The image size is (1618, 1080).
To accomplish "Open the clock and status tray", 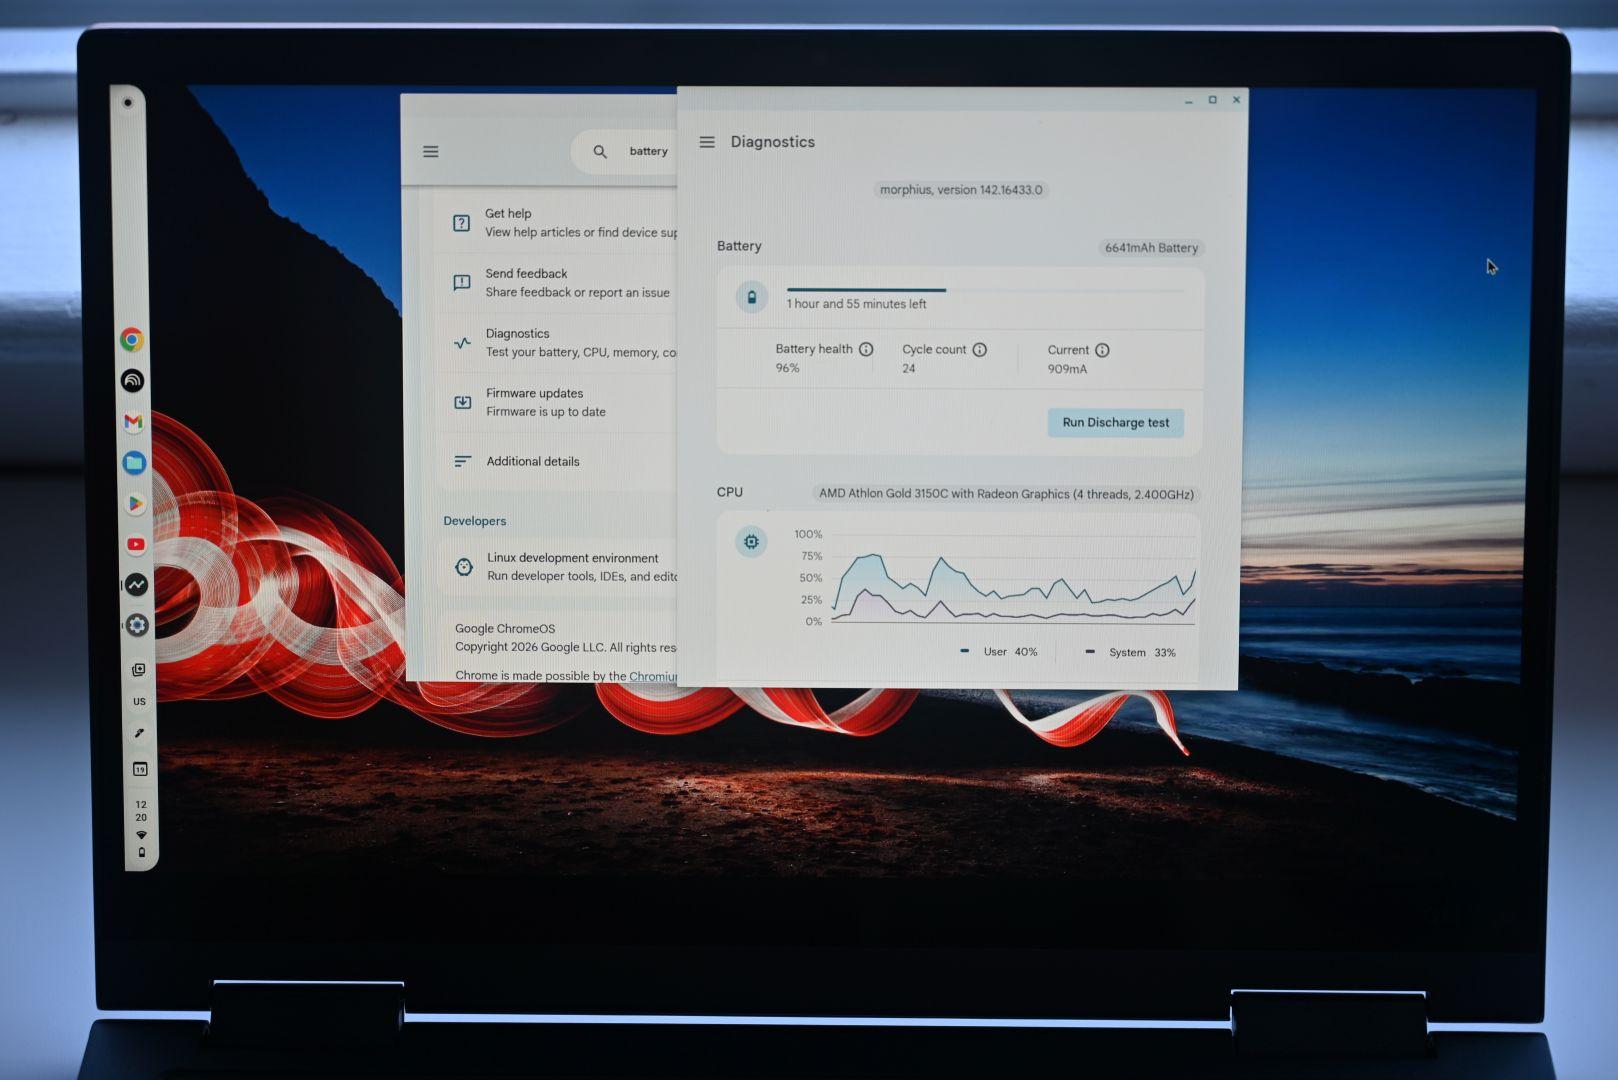I will tap(141, 827).
